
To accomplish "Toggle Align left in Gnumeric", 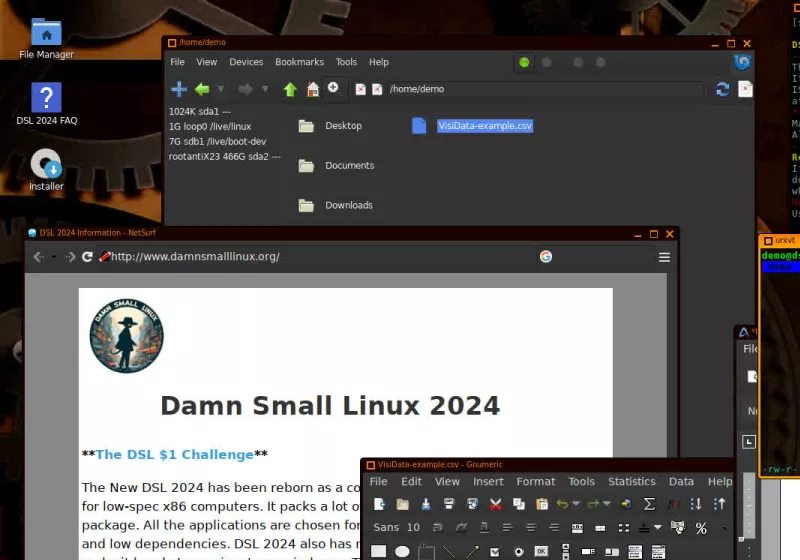I will [x=507, y=527].
